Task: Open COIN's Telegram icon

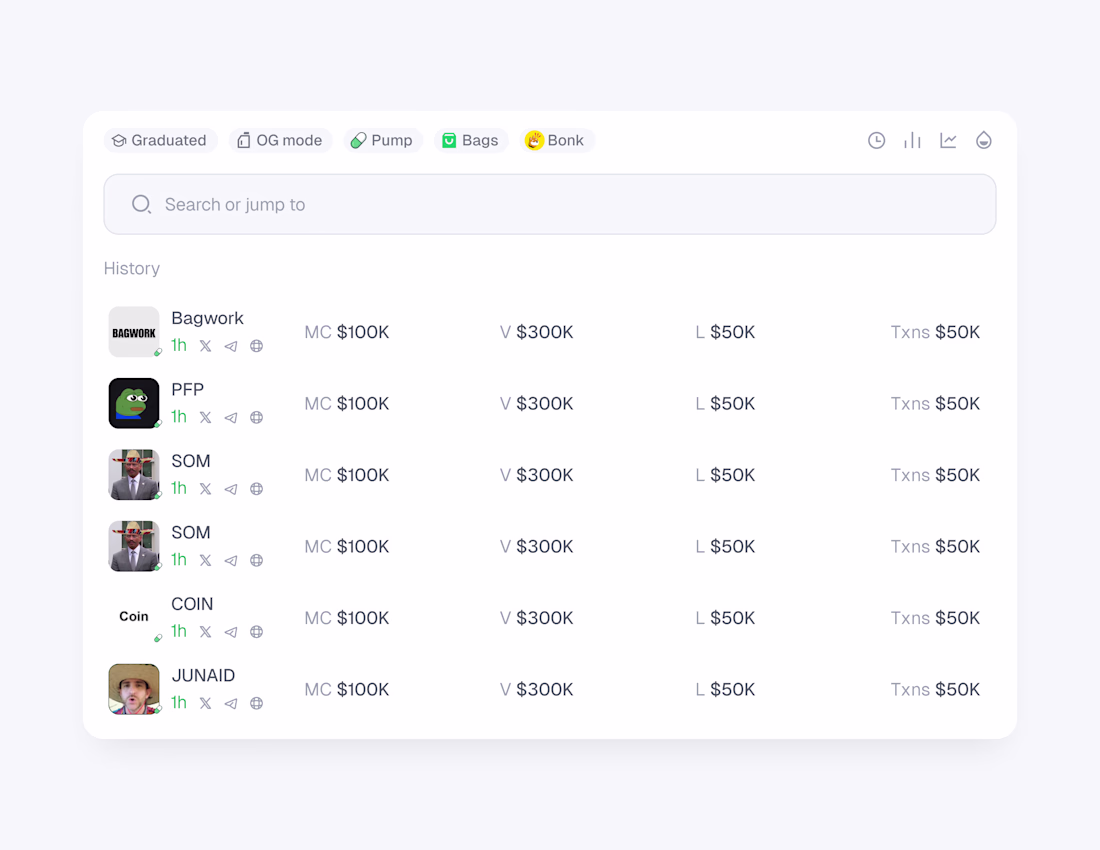Action: coord(231,632)
